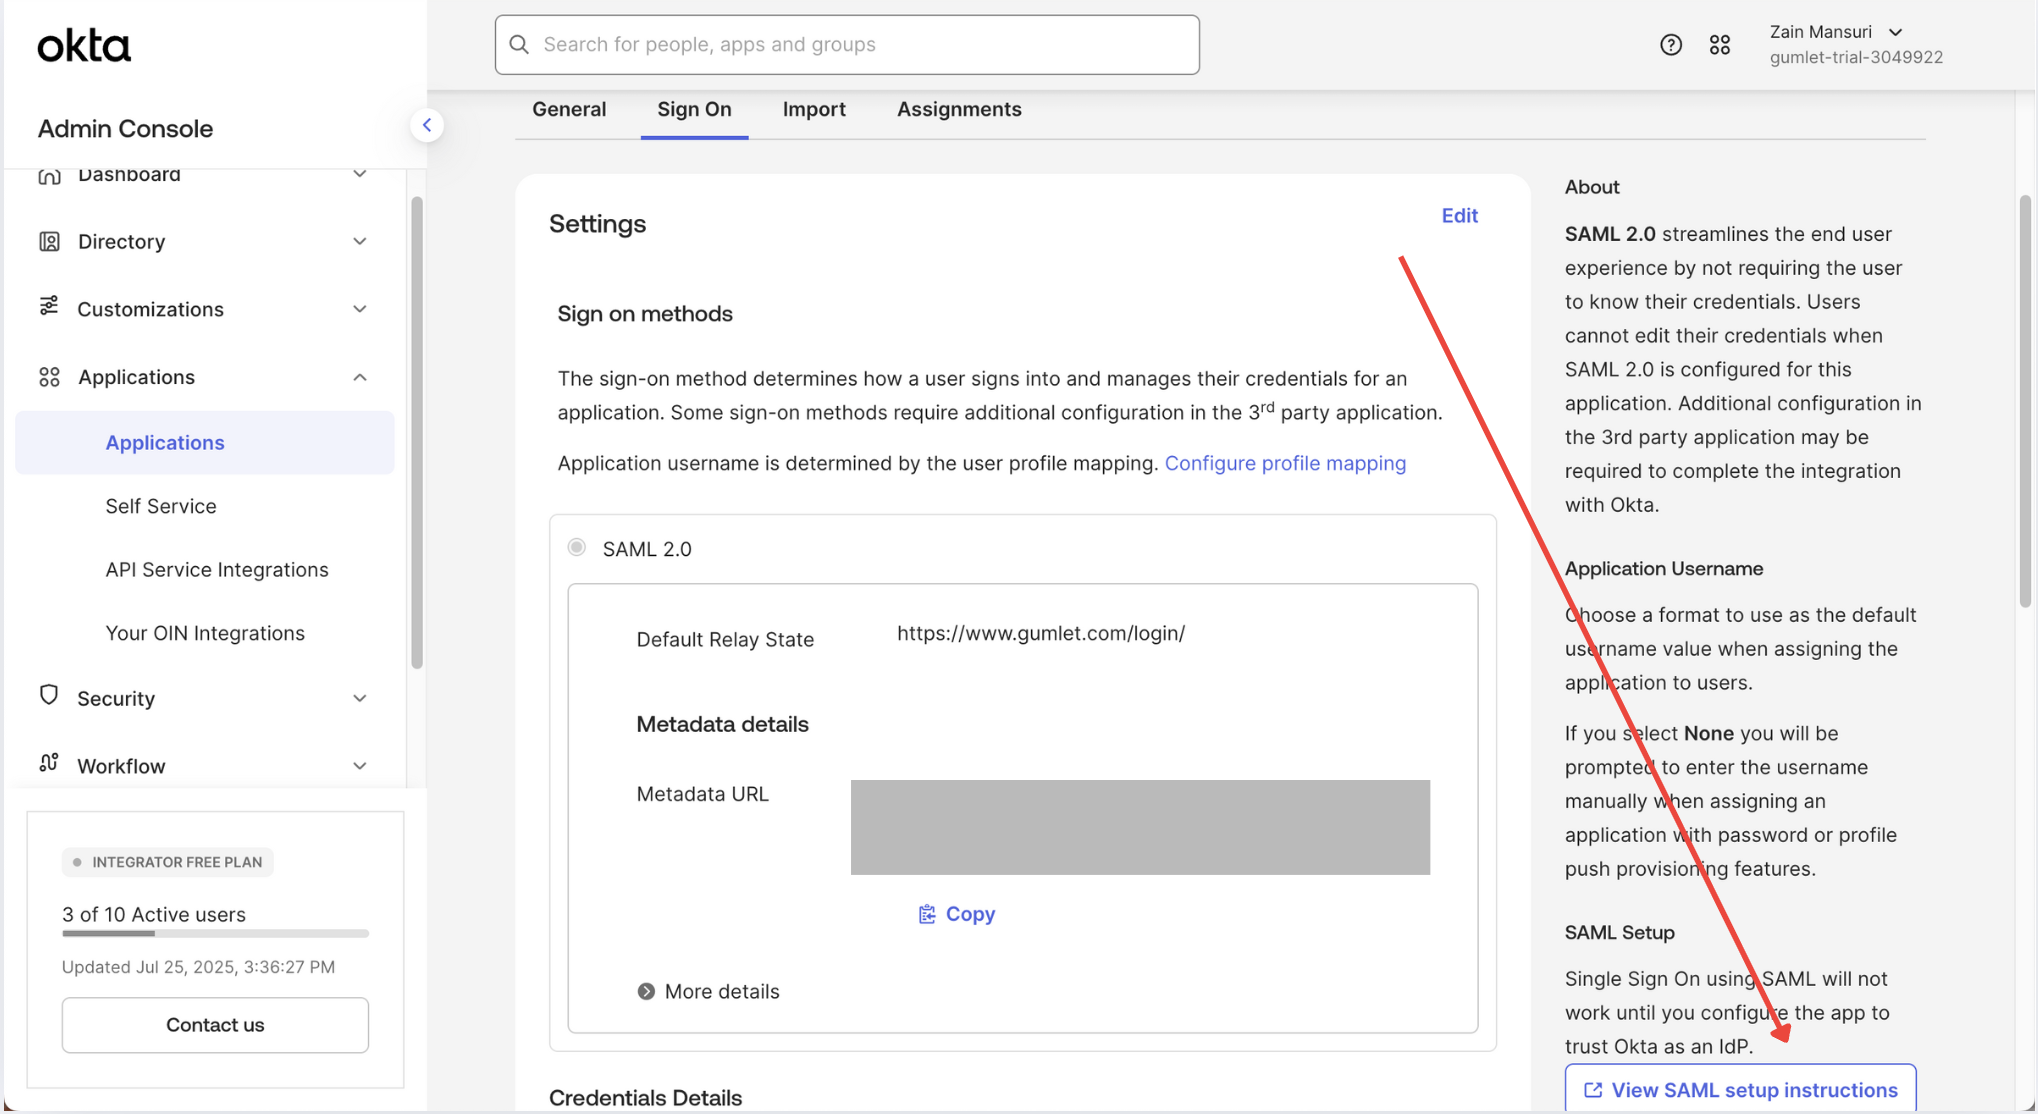This screenshot has height=1114, width=2038.
Task: Click the Active users progress bar
Action: tap(215, 933)
